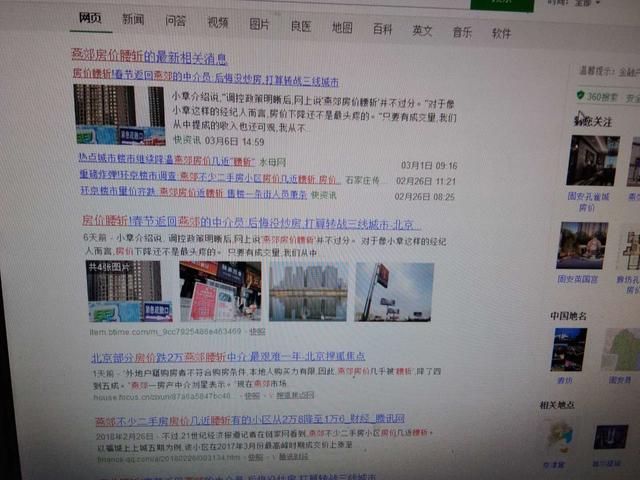Click the storefront signs thumbnail
The width and height of the screenshot is (640, 480).
tap(220, 291)
